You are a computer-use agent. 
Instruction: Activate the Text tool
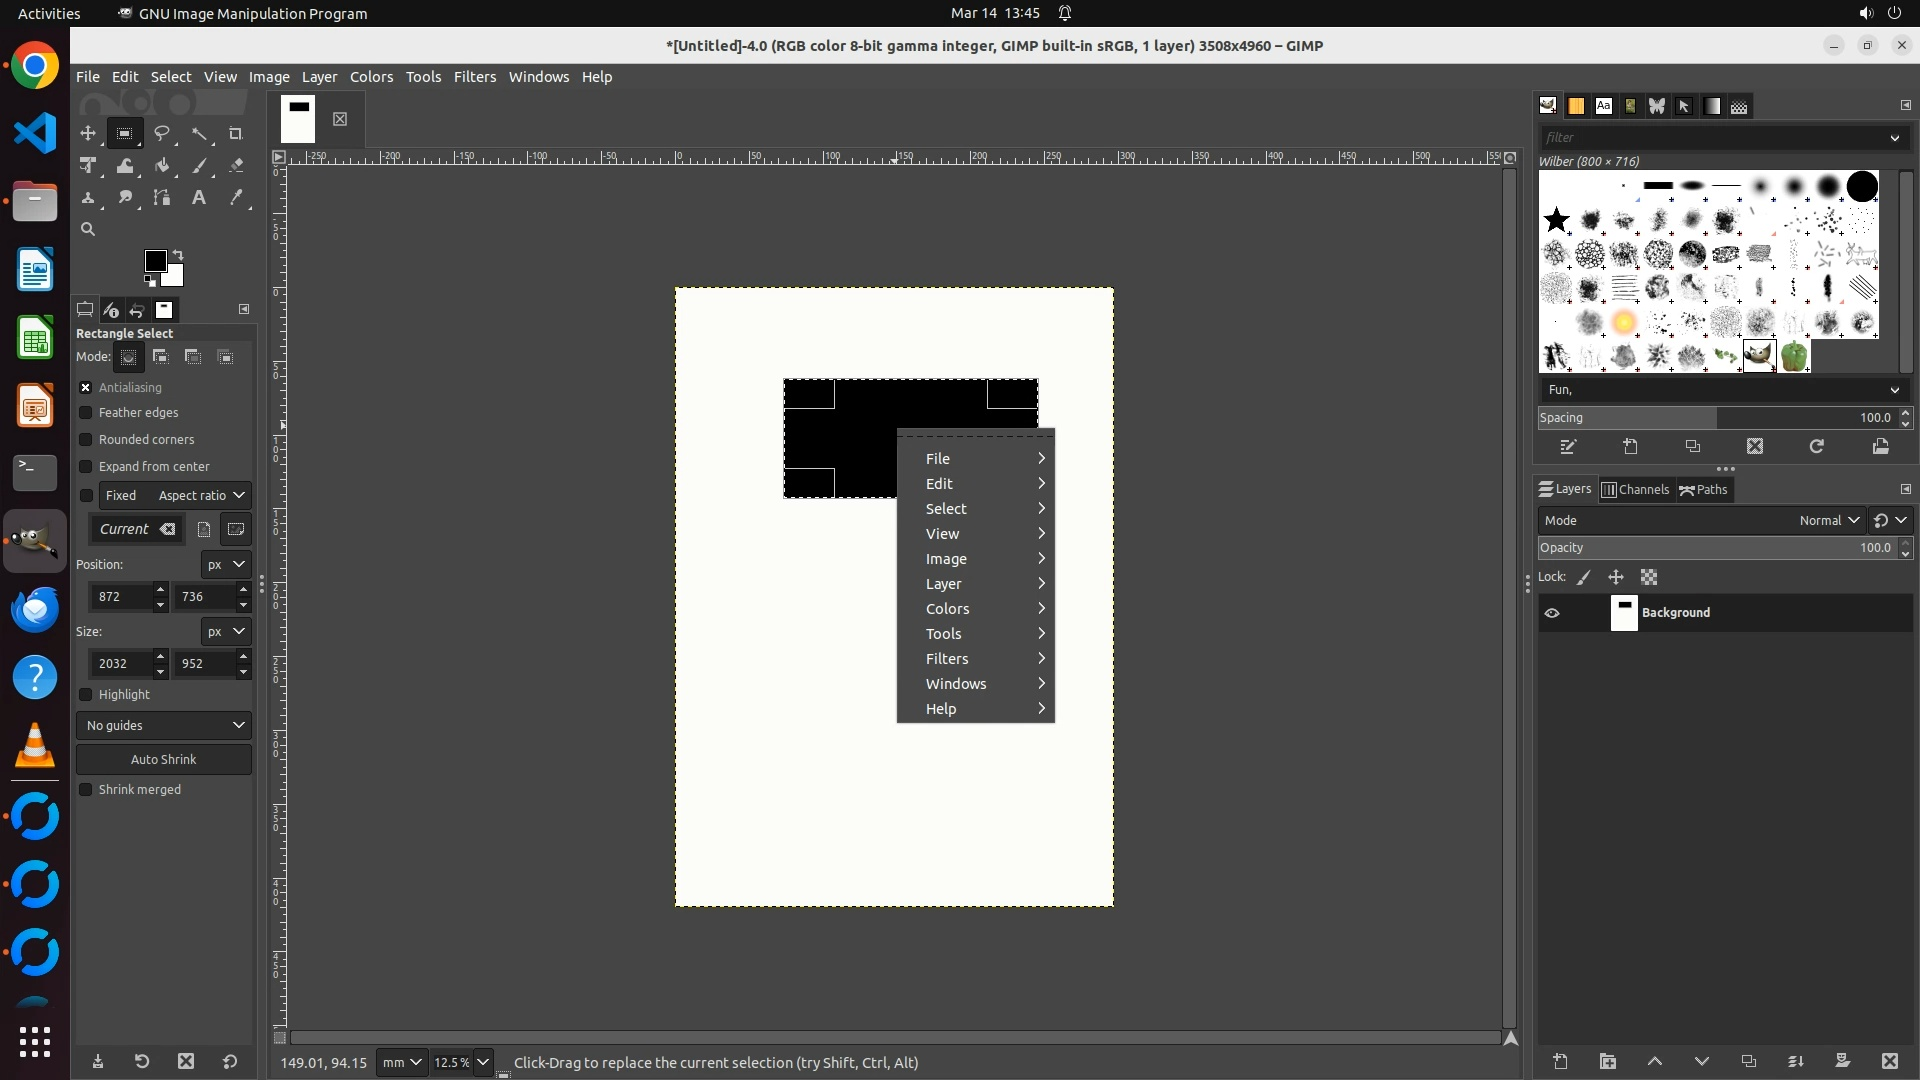point(199,198)
